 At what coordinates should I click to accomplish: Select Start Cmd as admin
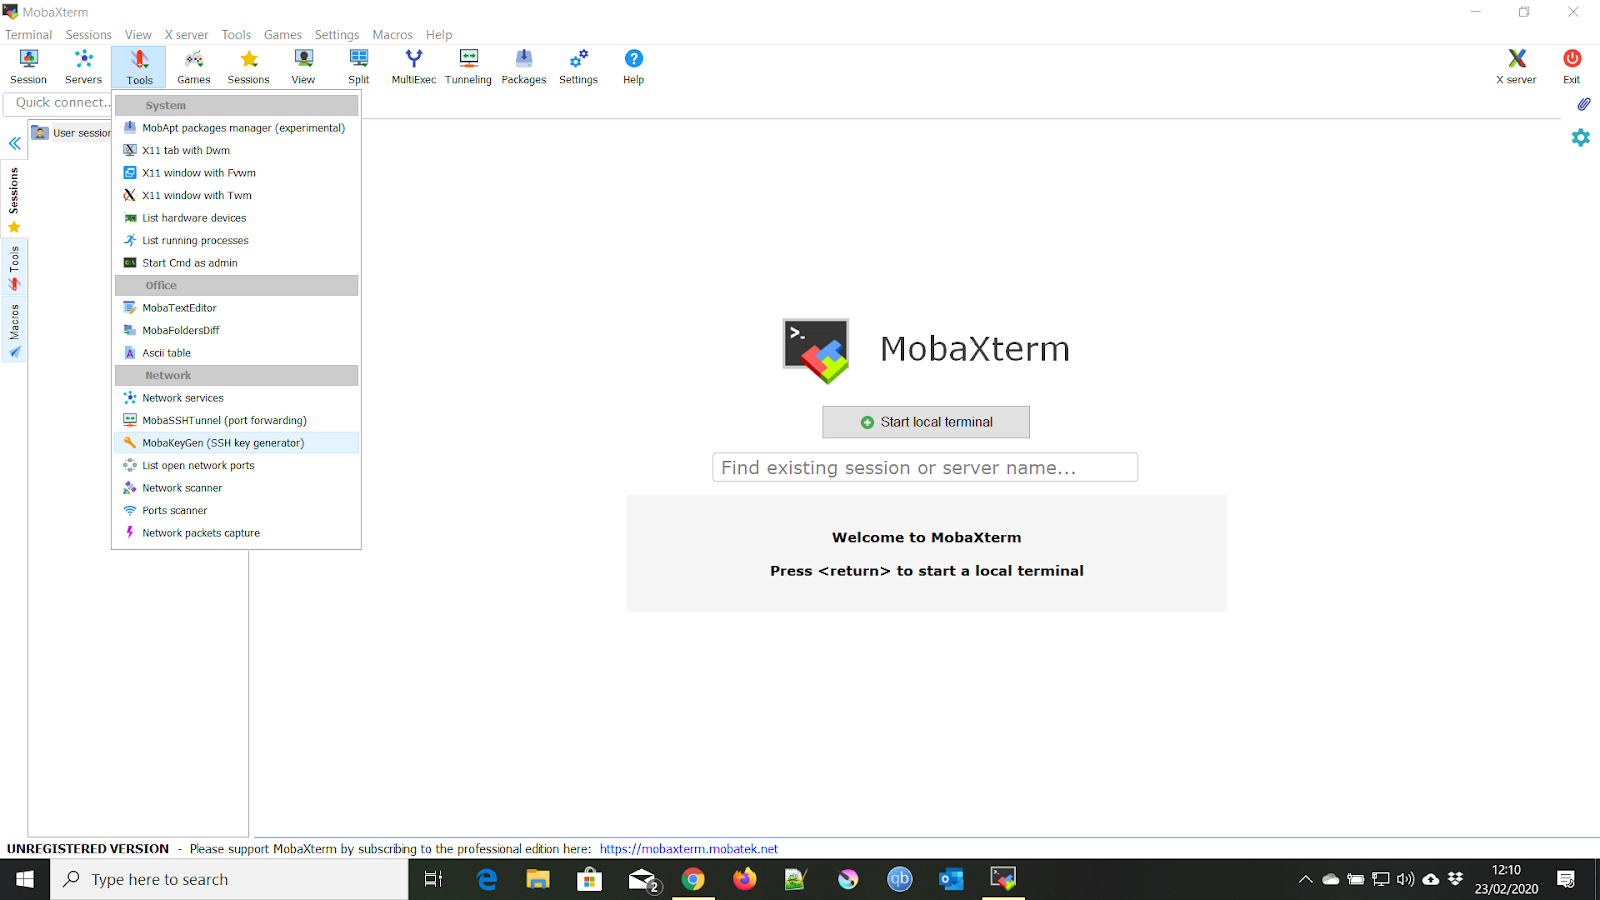click(237, 263)
